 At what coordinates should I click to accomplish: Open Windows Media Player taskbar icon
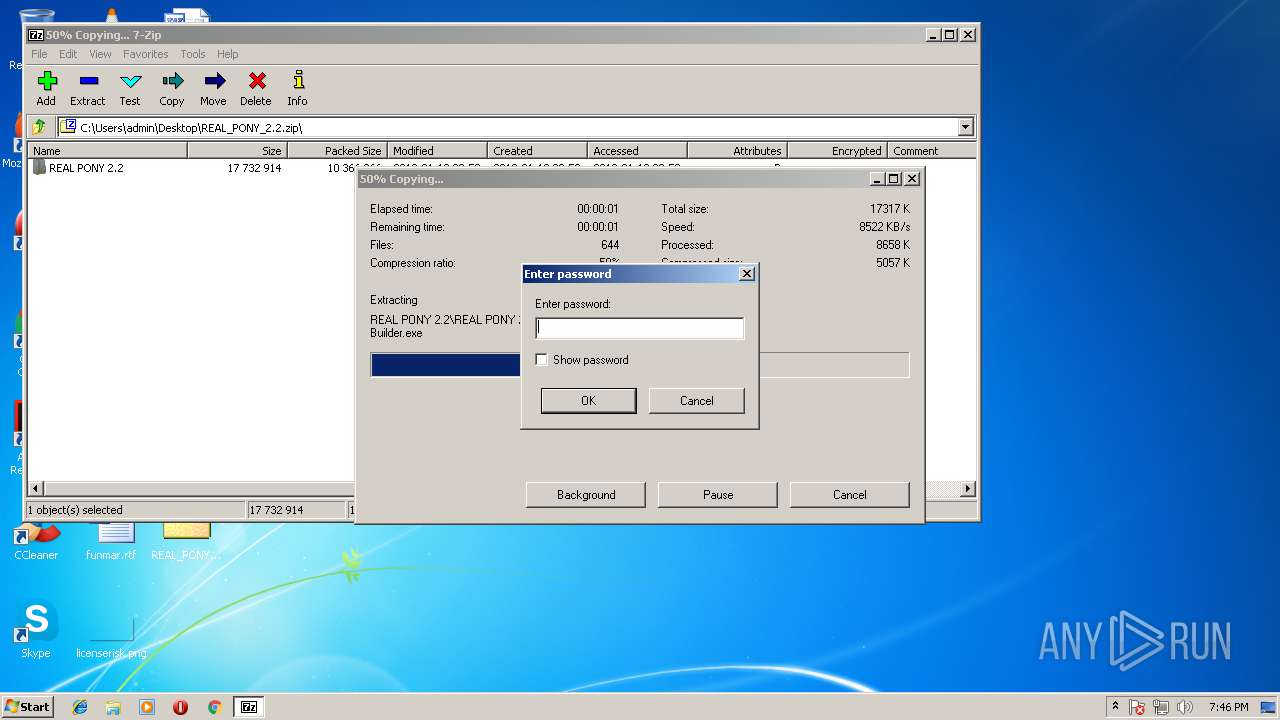[x=147, y=707]
